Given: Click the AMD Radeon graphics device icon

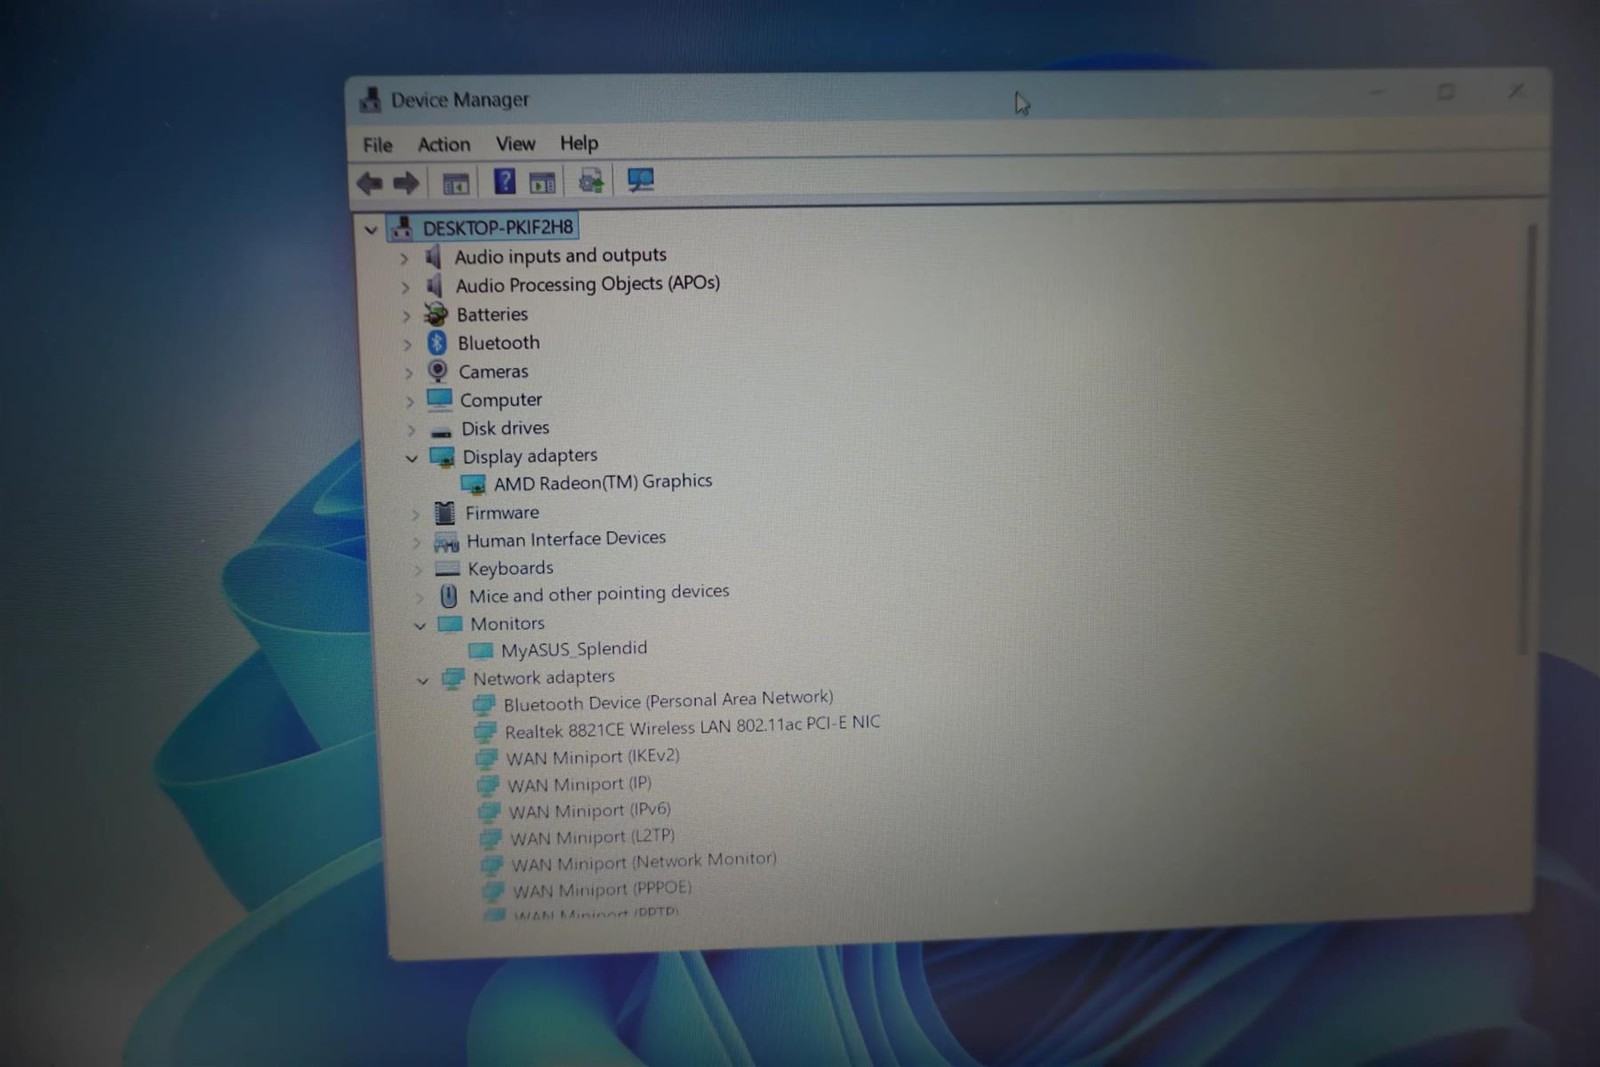Looking at the screenshot, I should pos(473,485).
